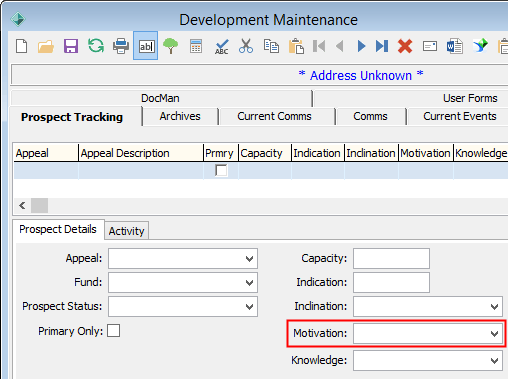Print using the printer icon
The width and height of the screenshot is (508, 379).
[x=121, y=46]
